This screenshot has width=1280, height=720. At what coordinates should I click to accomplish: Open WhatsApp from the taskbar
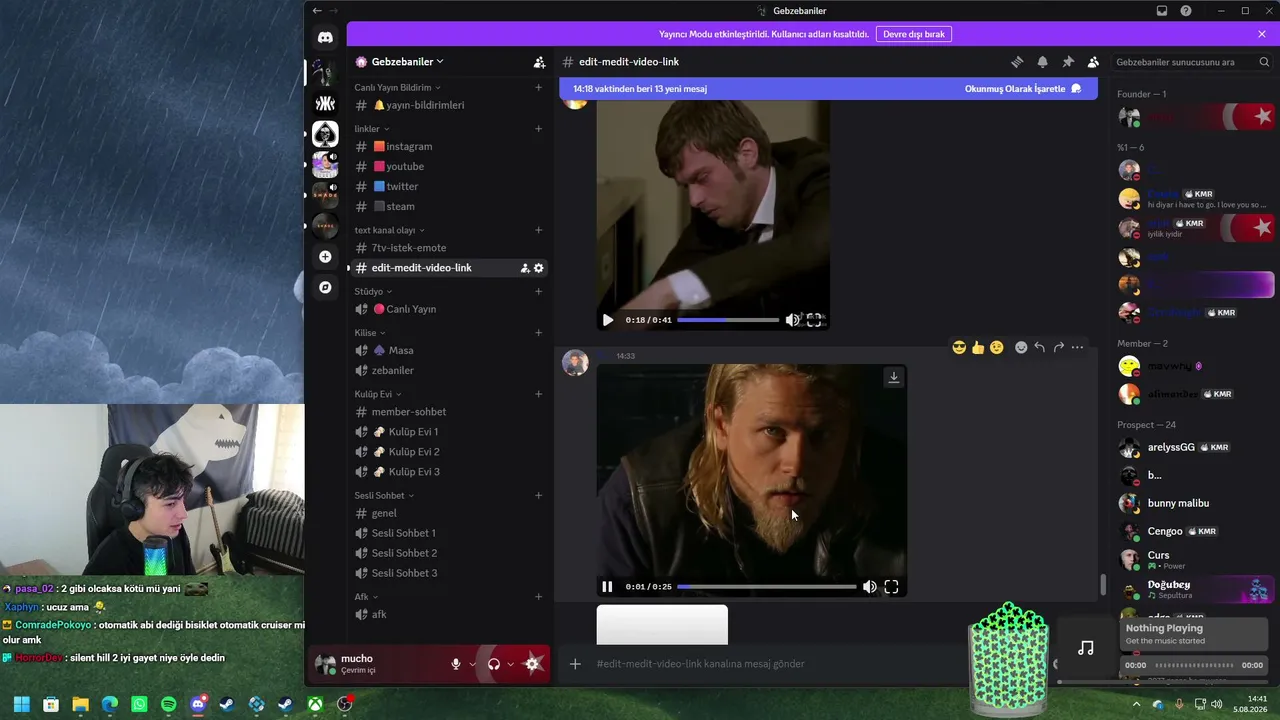pos(139,704)
